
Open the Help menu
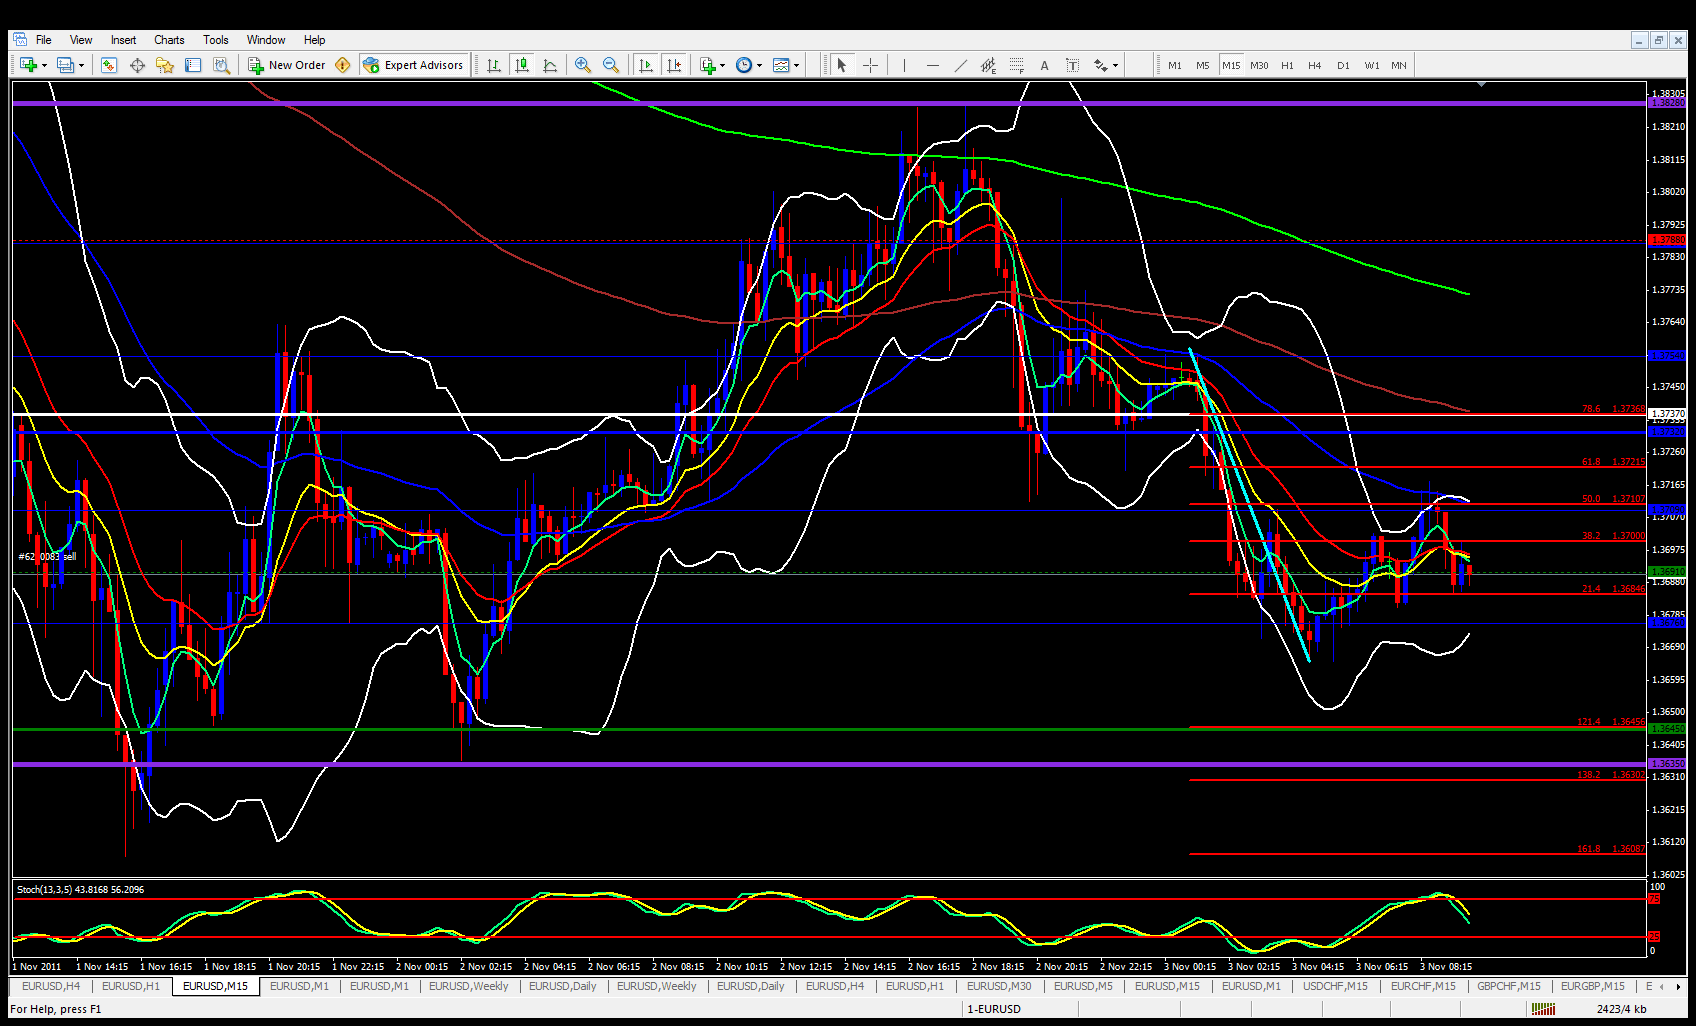tap(315, 40)
